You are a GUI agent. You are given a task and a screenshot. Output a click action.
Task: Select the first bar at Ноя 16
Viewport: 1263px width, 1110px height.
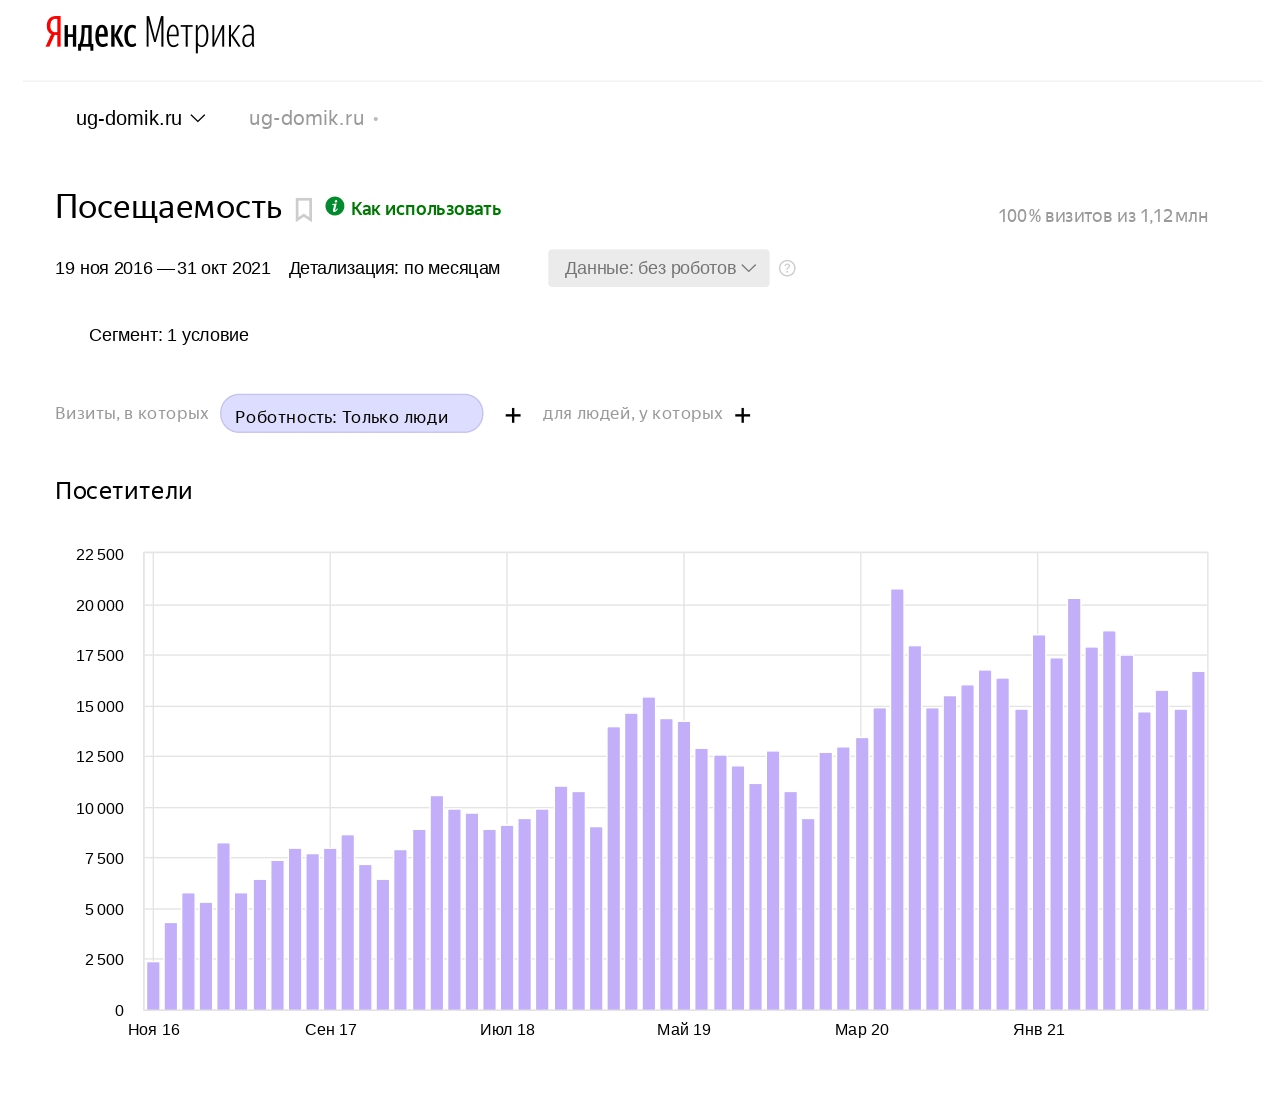click(153, 986)
